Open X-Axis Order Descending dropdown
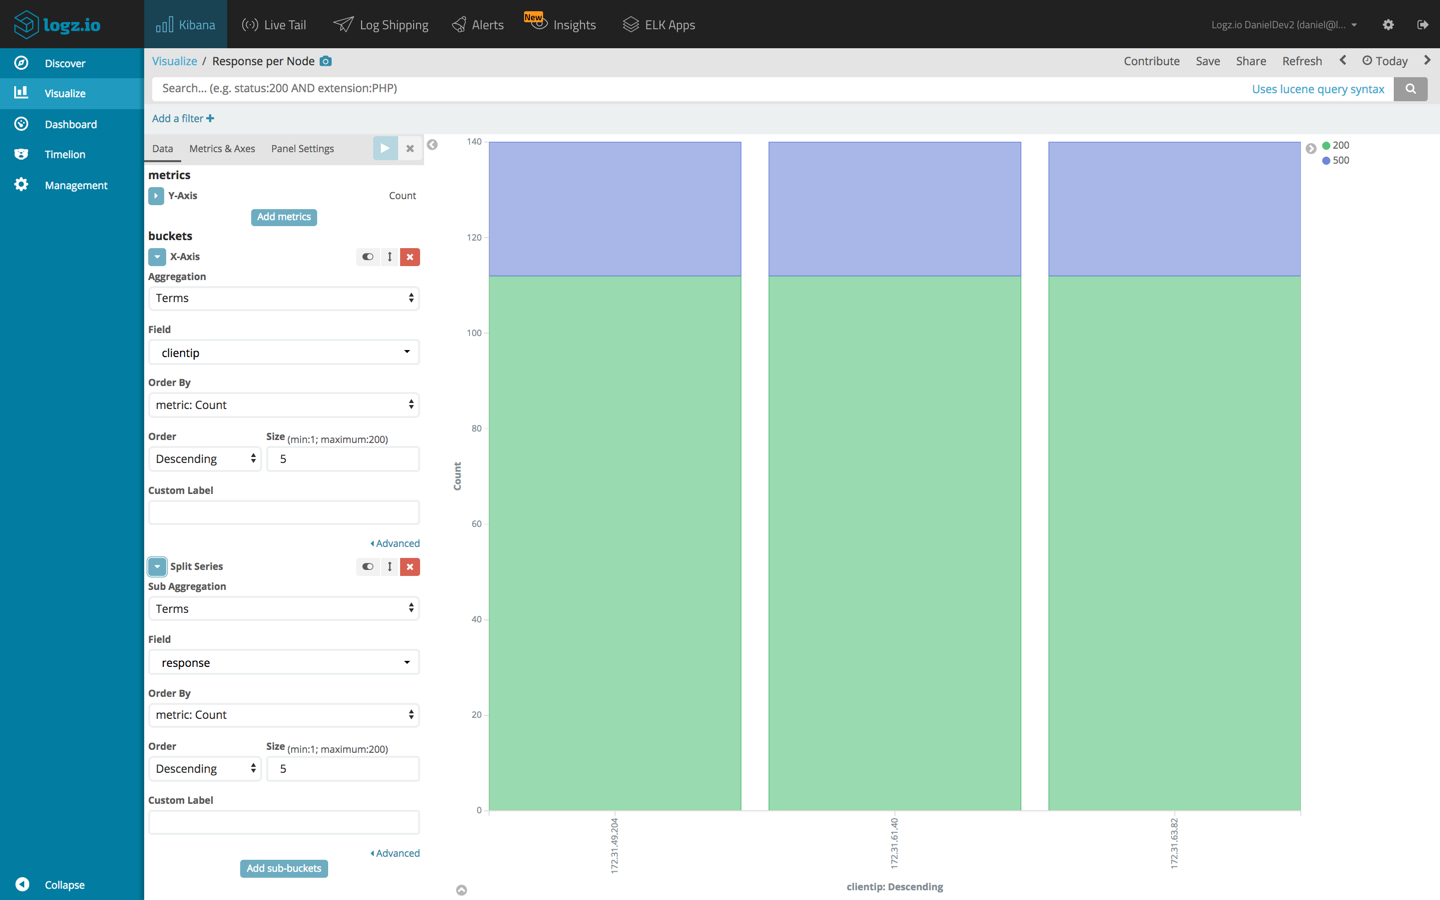The image size is (1440, 900). (205, 459)
